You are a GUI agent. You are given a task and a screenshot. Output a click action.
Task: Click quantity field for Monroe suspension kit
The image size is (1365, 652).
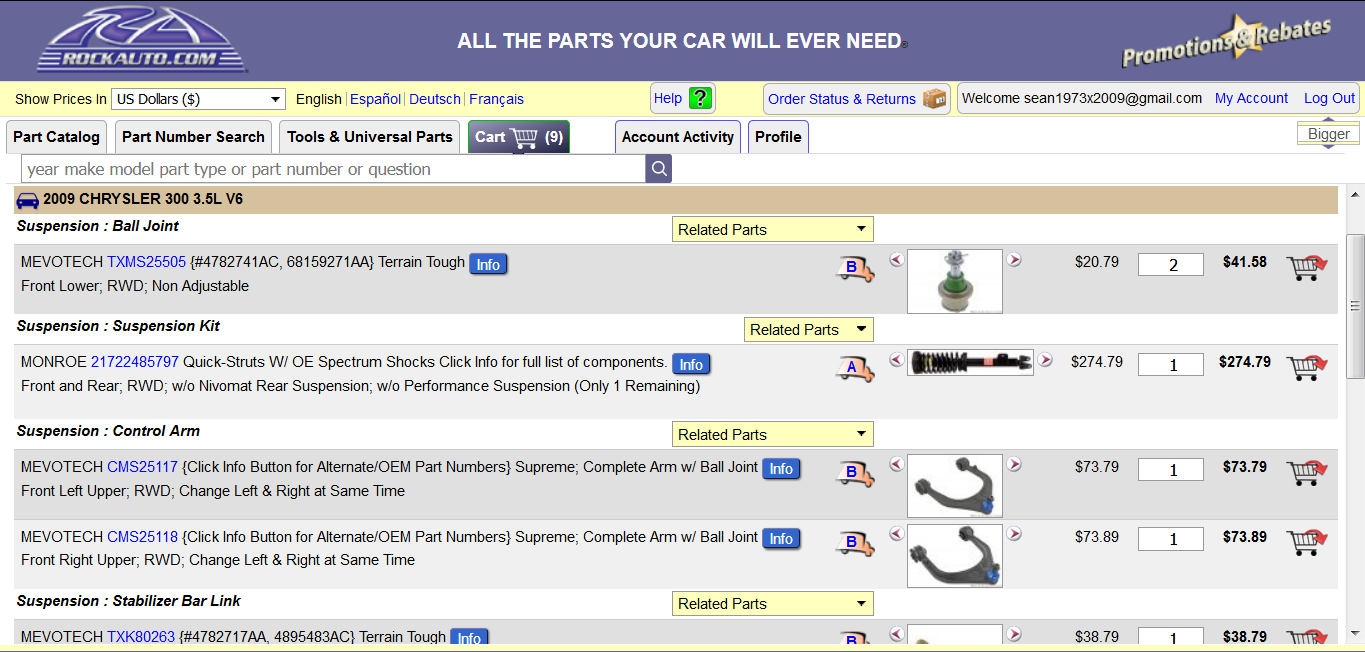tap(1171, 365)
